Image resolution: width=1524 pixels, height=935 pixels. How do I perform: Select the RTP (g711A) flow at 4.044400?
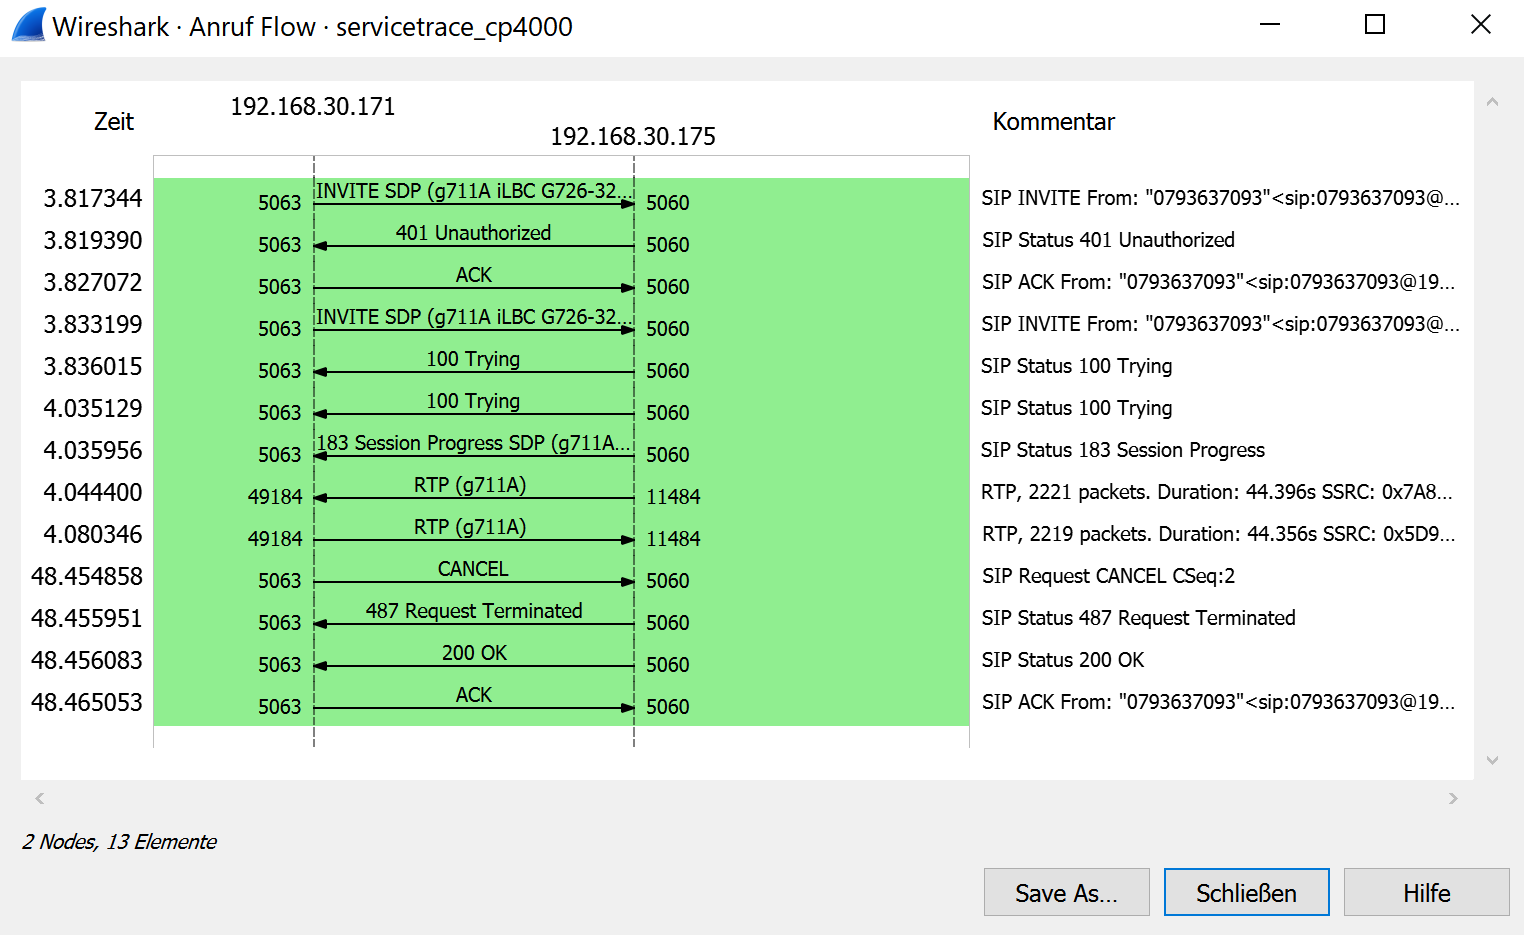pyautogui.click(x=474, y=492)
